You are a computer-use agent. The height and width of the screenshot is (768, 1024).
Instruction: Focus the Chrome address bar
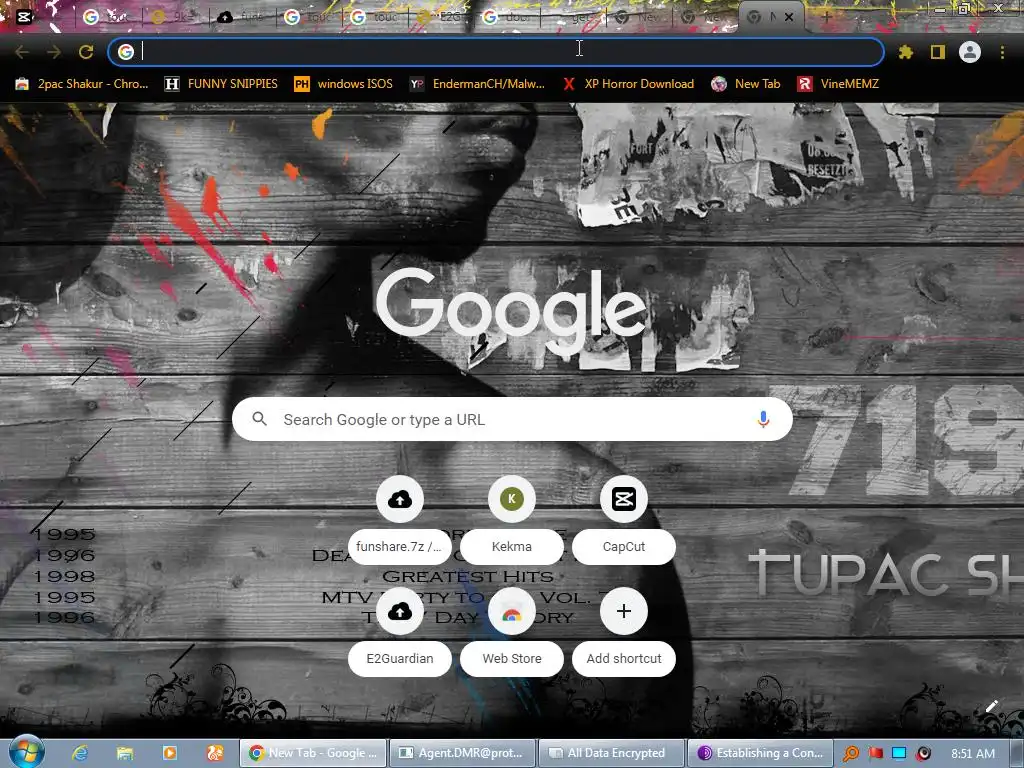[x=496, y=52]
